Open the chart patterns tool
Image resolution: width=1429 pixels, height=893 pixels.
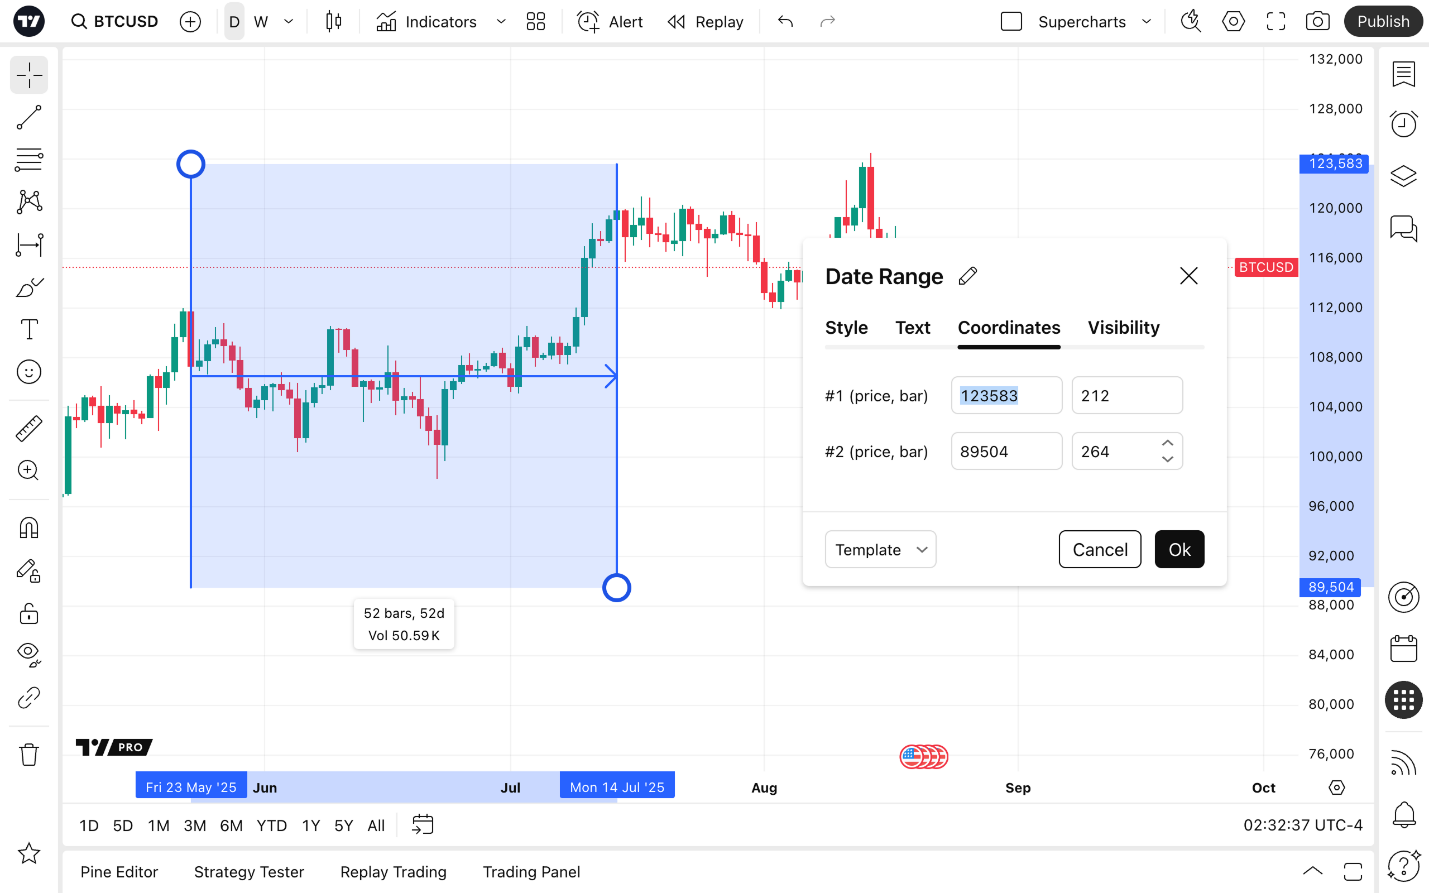[x=29, y=202]
